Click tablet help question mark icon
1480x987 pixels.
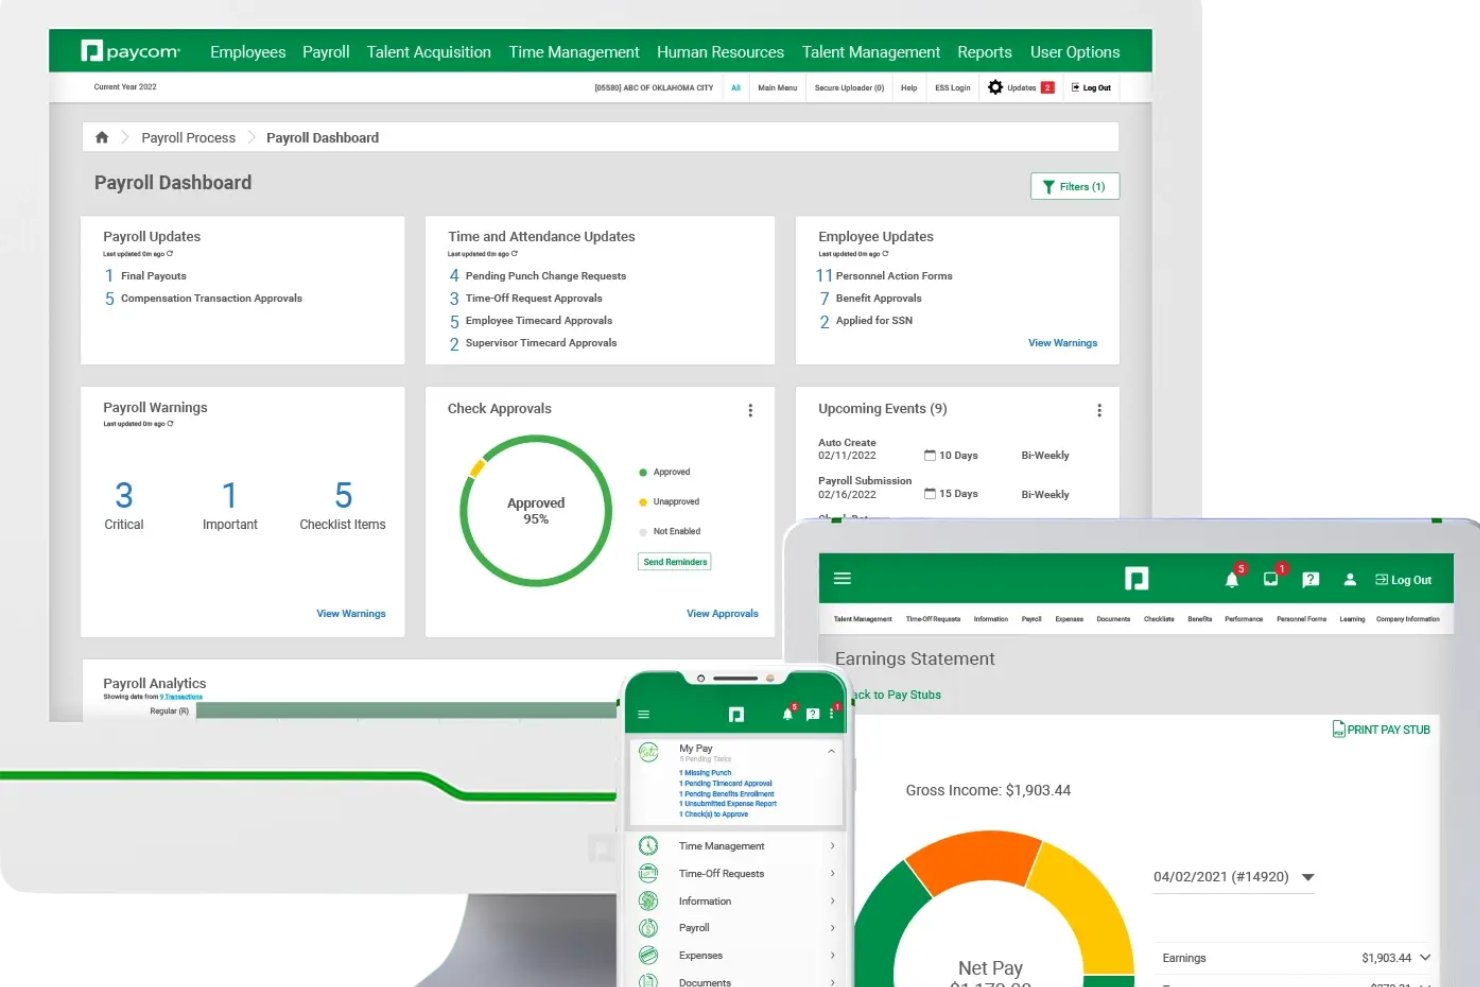coord(1310,579)
